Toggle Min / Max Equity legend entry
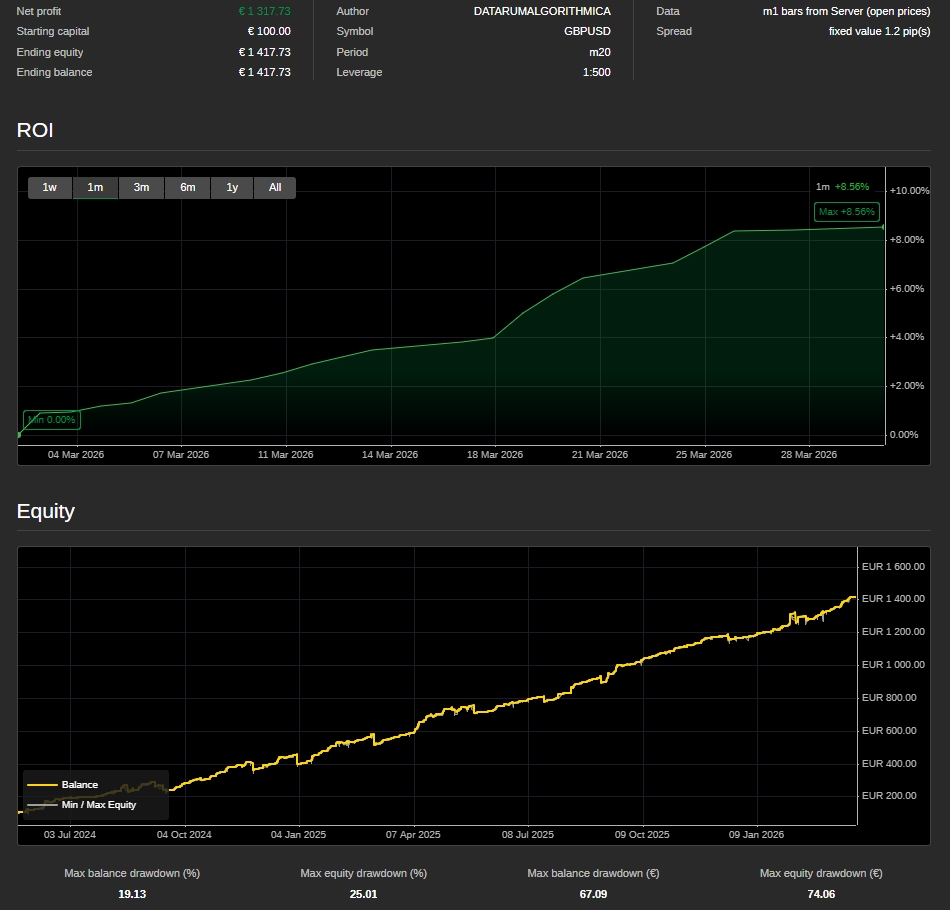 98,804
